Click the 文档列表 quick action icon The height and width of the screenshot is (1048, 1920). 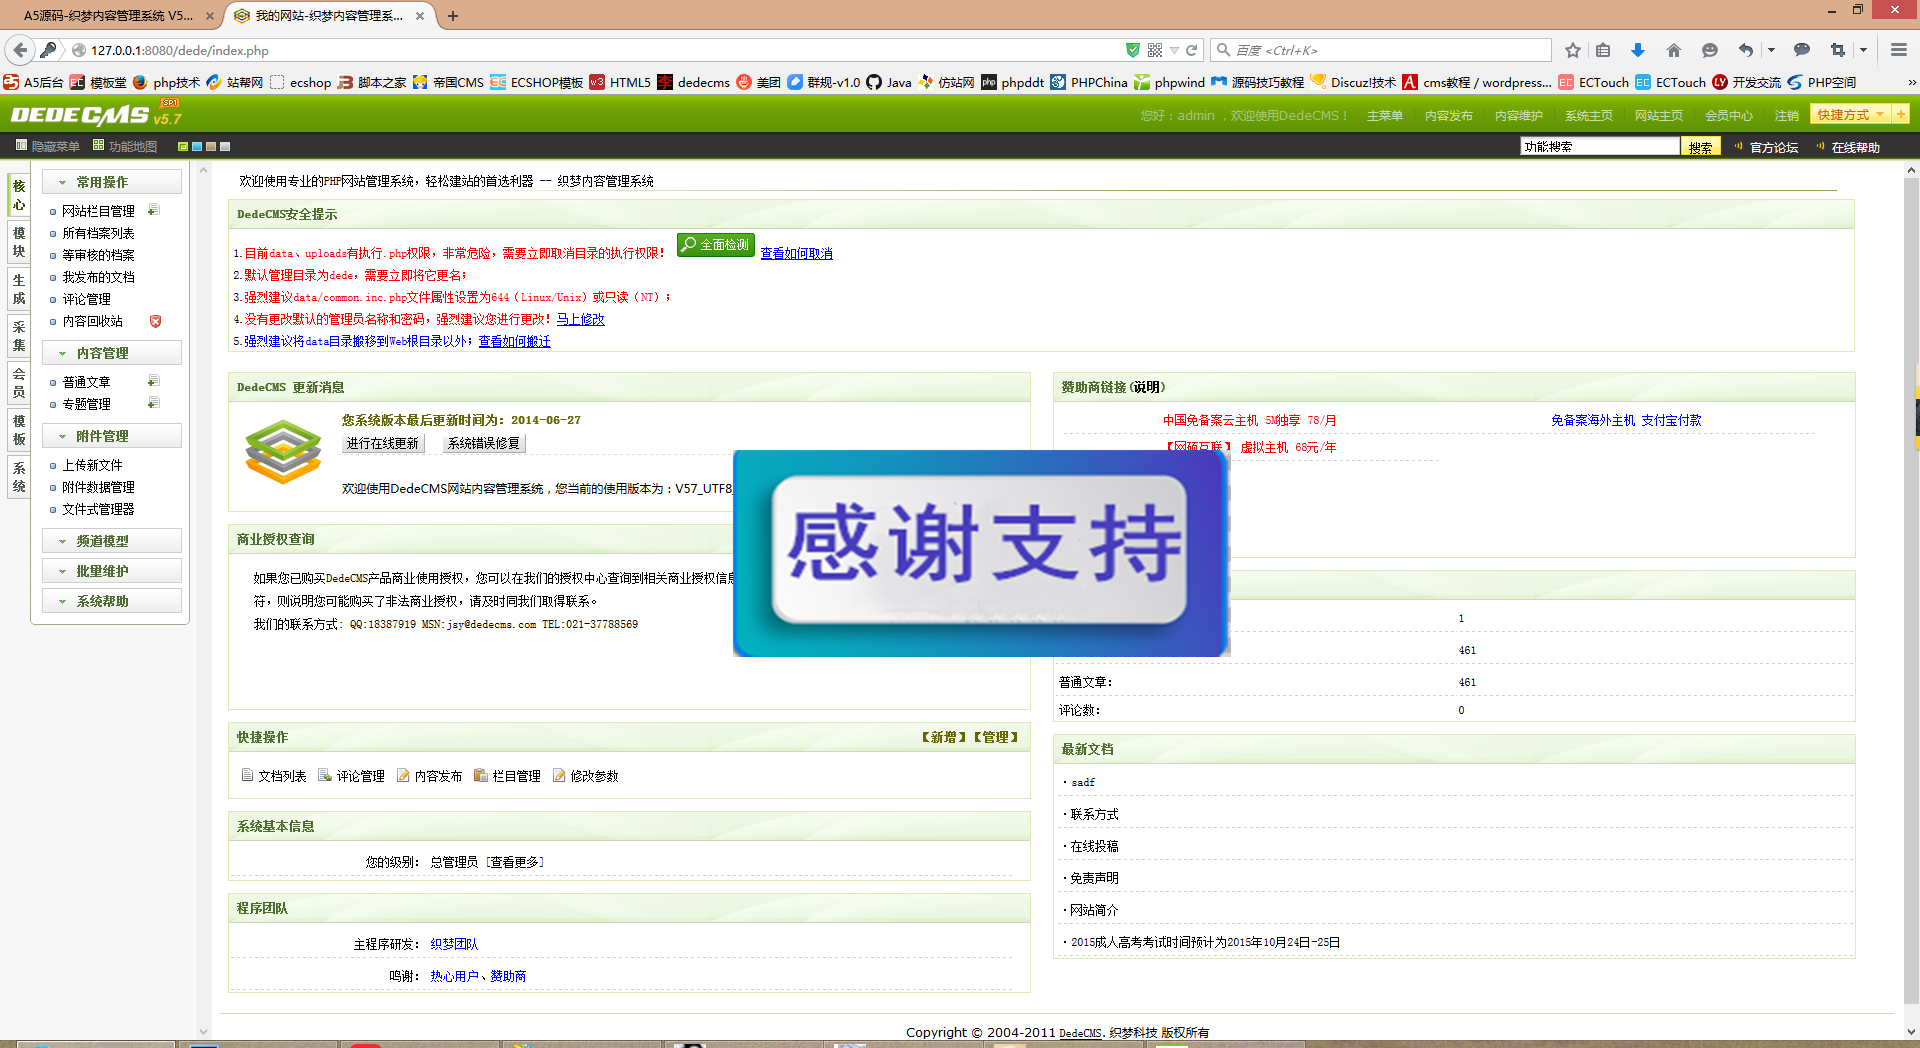pyautogui.click(x=247, y=775)
